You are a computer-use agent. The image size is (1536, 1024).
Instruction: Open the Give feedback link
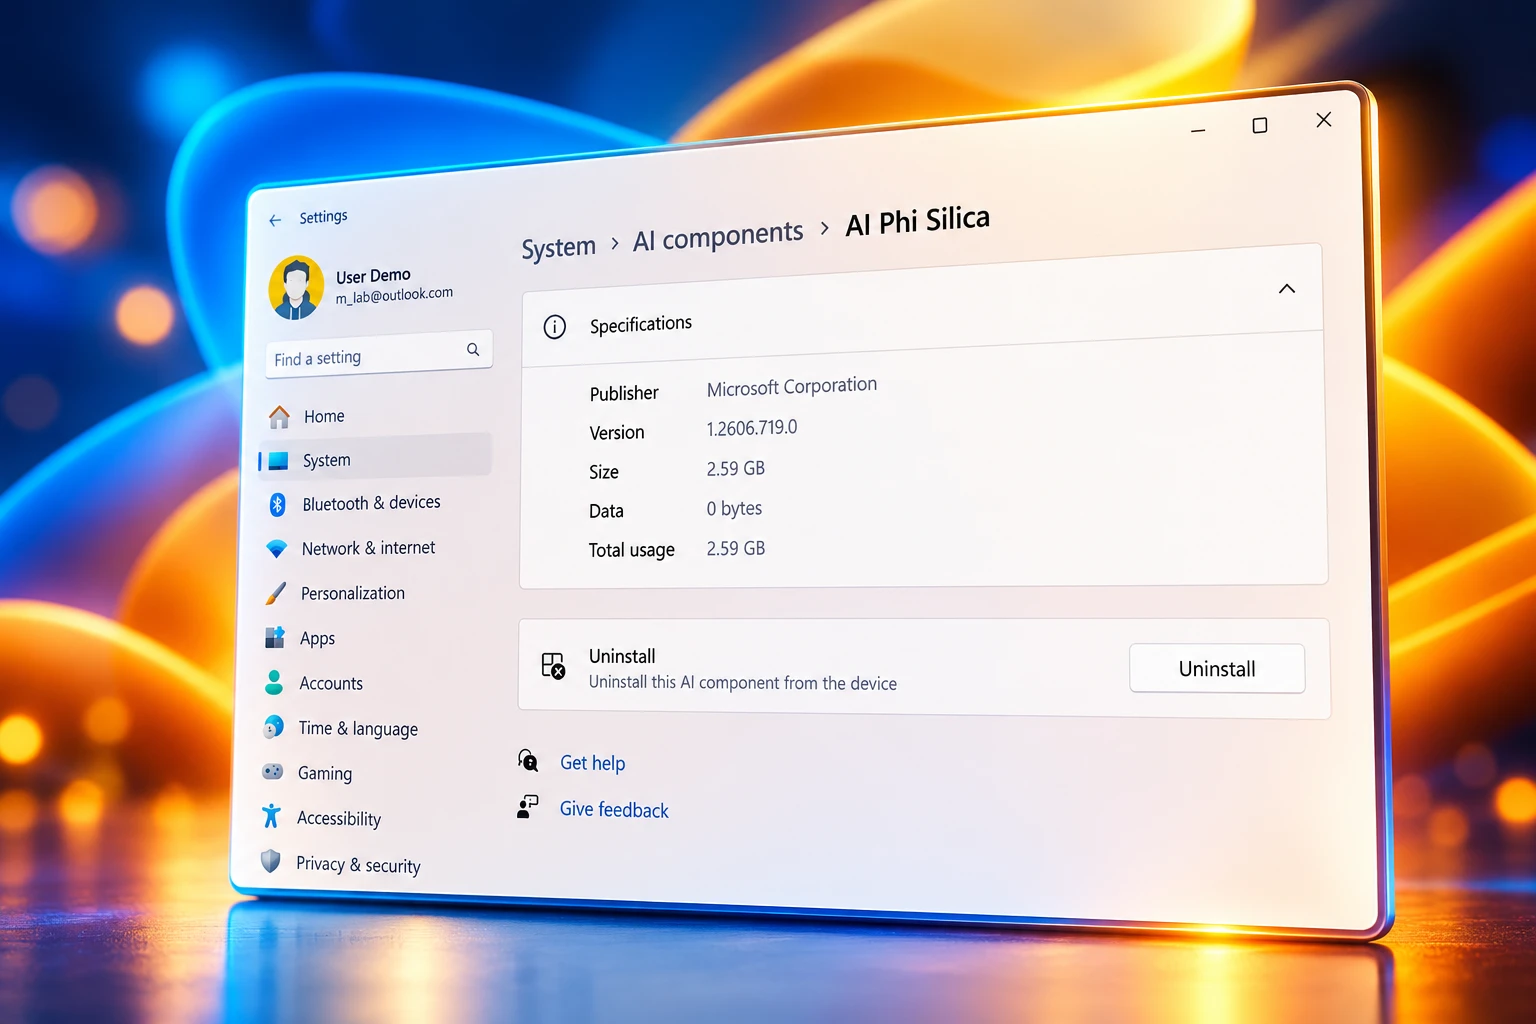(614, 810)
